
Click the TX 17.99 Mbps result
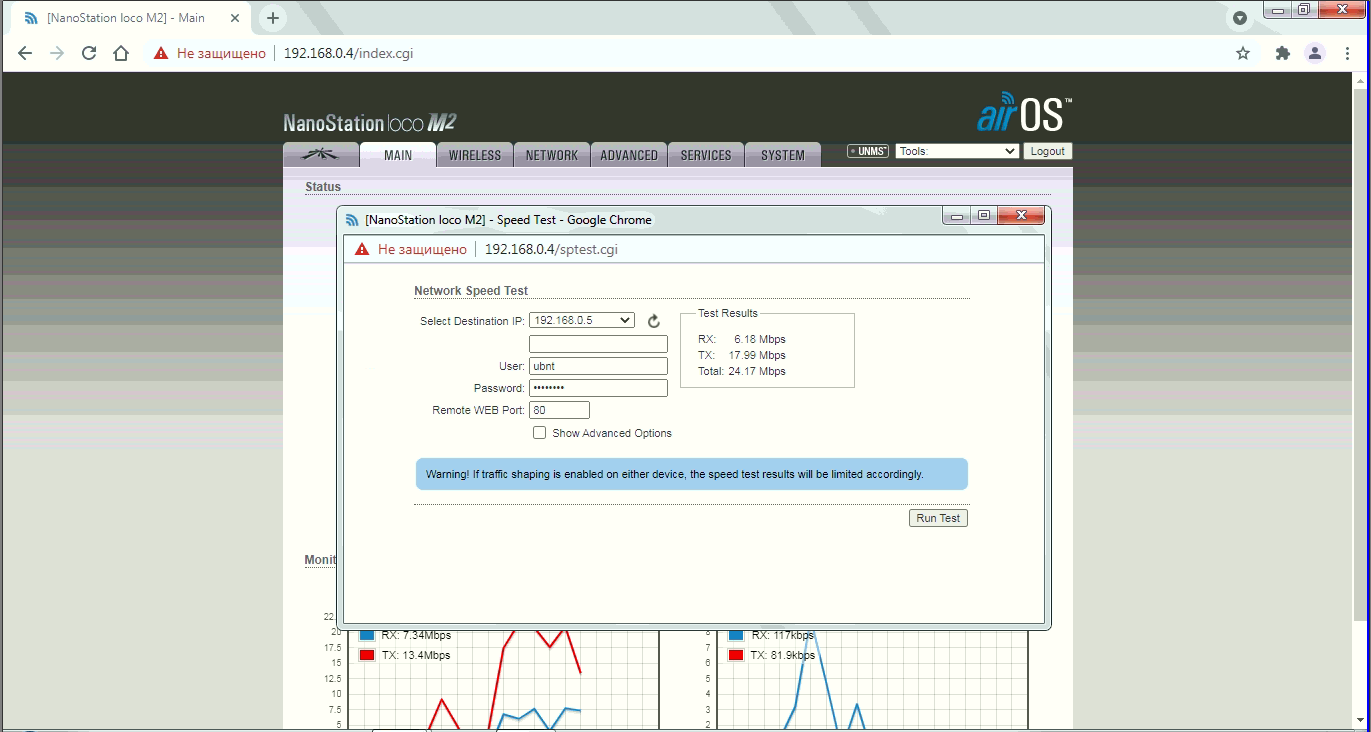point(742,355)
